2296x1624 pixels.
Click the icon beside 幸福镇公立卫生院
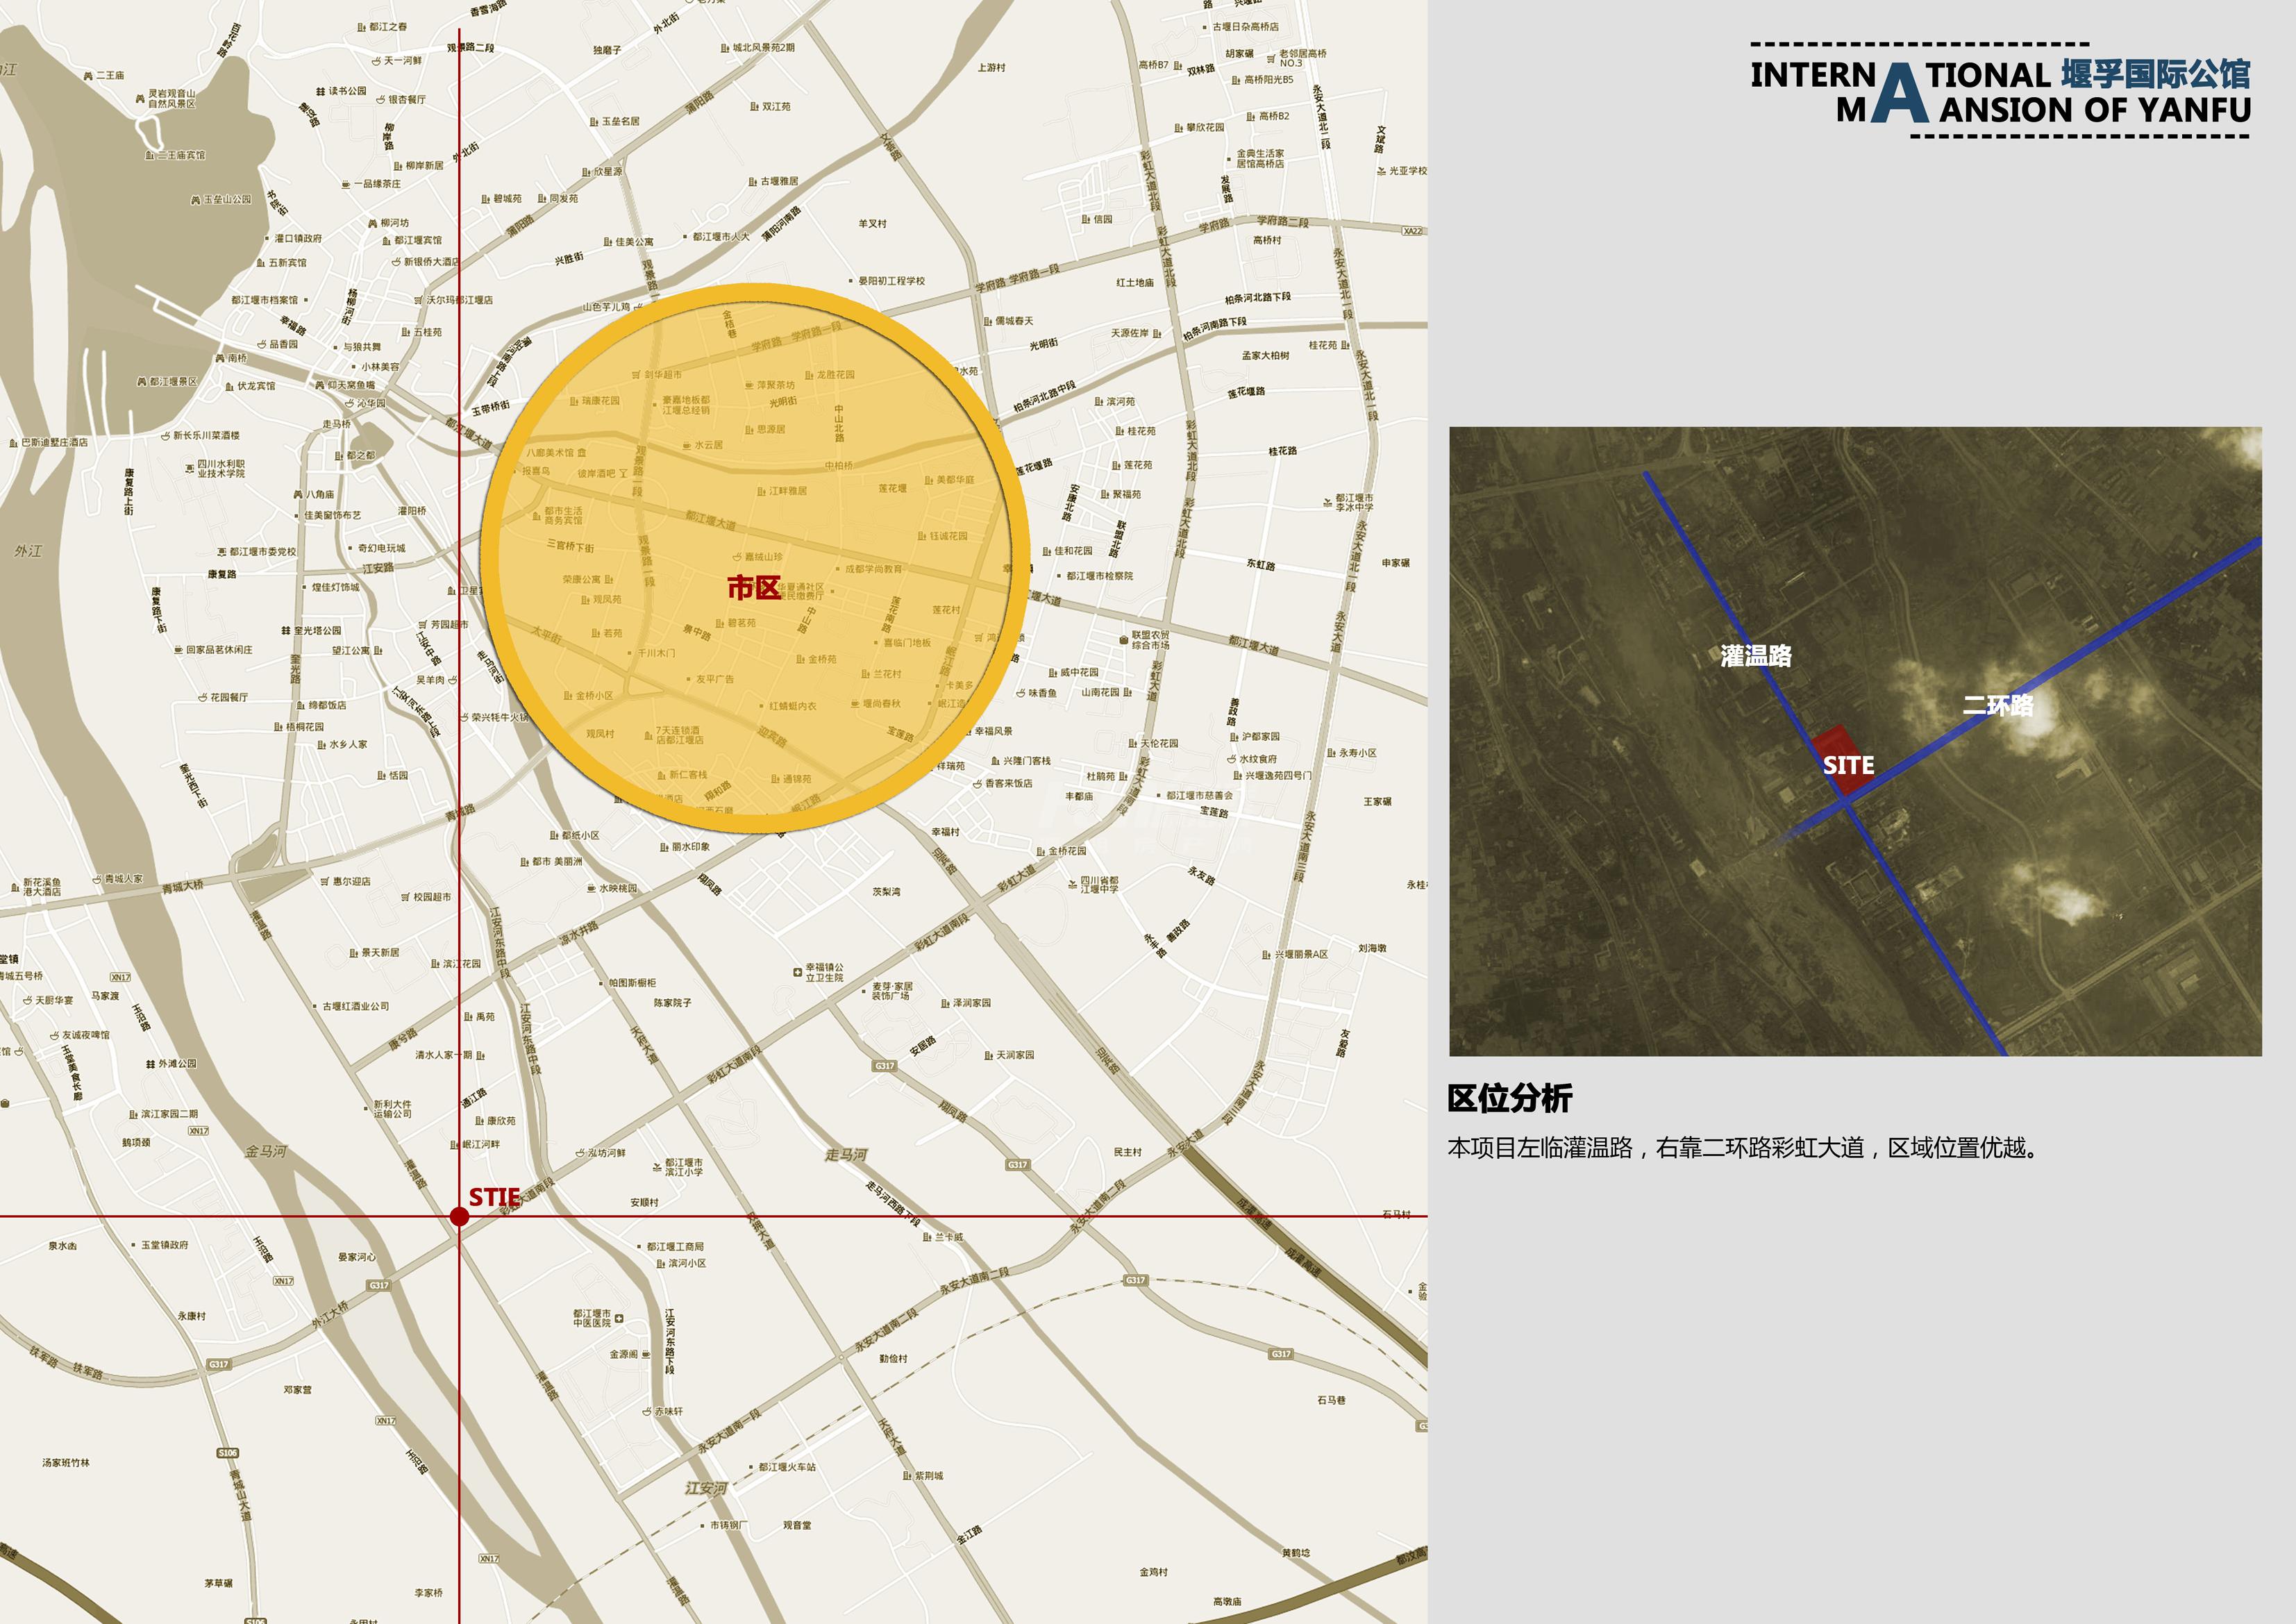797,971
